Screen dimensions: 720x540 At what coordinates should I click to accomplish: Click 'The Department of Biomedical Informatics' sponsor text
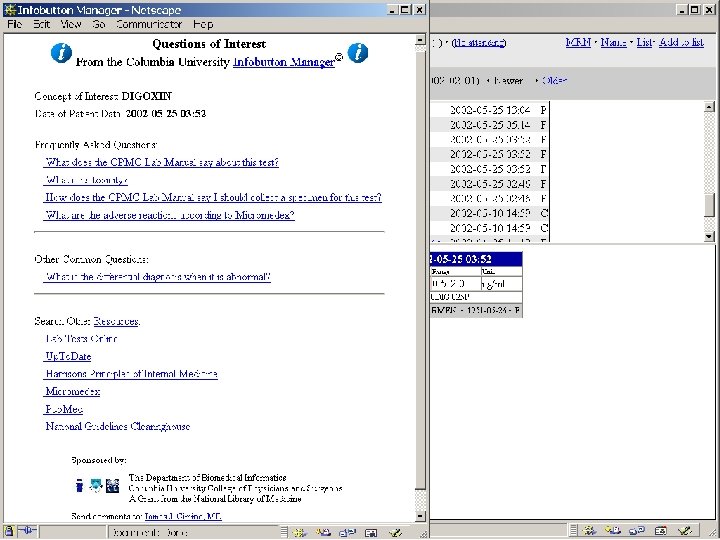point(208,478)
